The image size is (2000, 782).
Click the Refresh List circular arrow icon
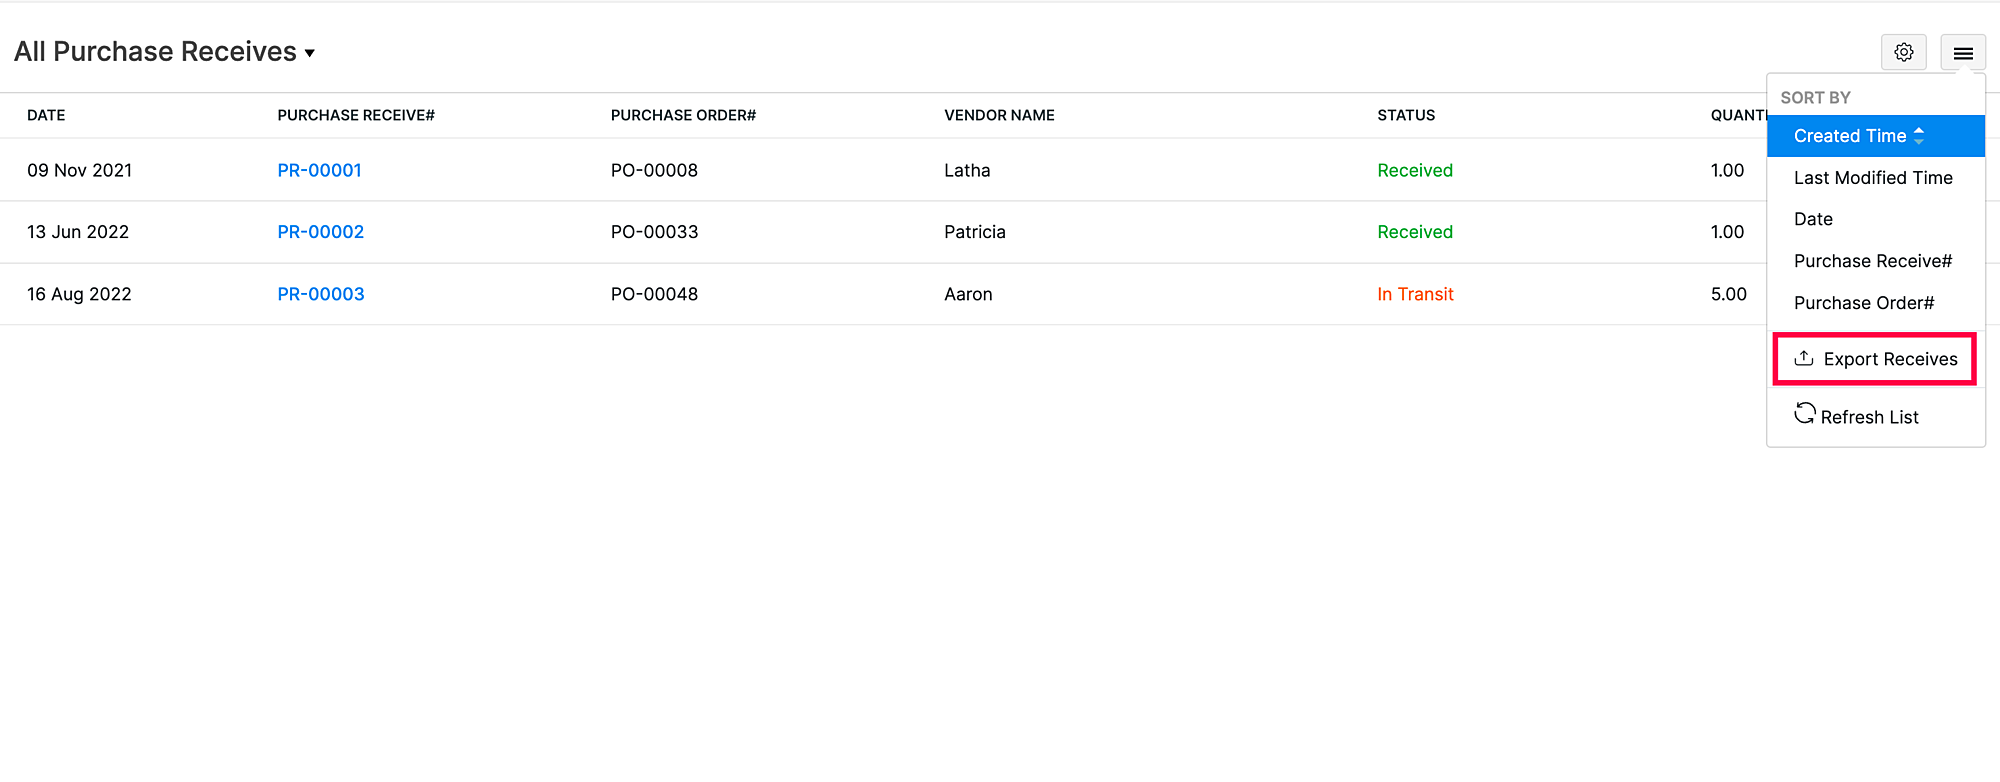pos(1804,414)
